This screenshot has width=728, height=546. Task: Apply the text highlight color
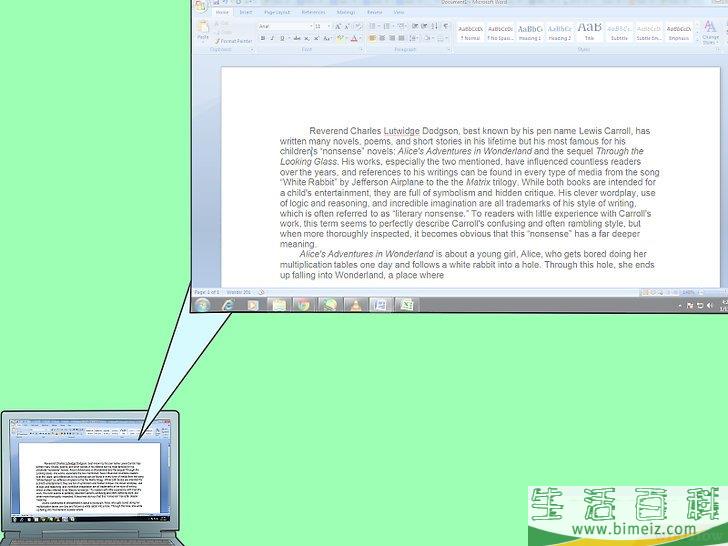340,38
